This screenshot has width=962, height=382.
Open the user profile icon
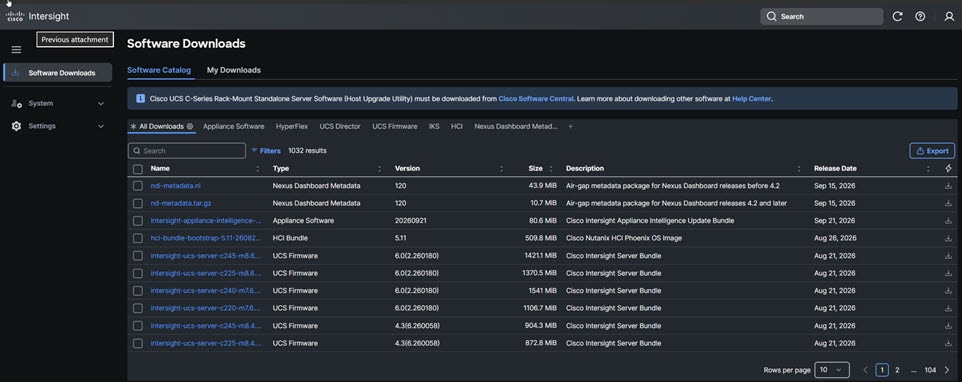(x=949, y=17)
